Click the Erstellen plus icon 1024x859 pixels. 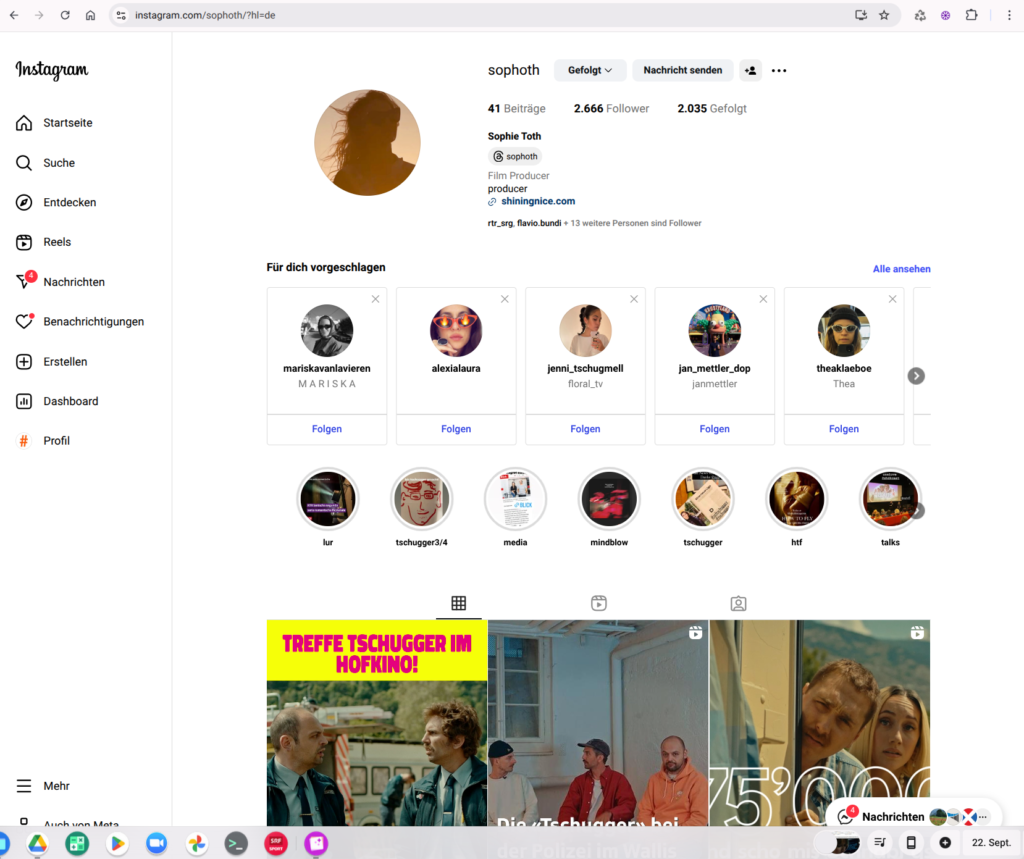point(24,362)
